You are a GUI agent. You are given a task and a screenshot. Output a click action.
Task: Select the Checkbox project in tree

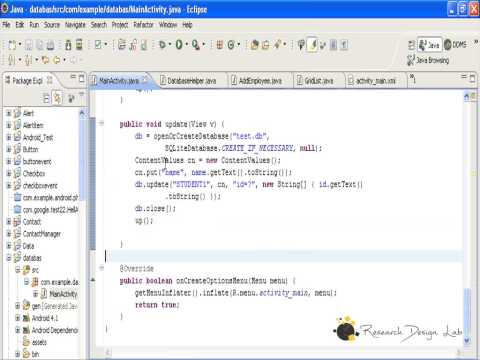tap(34, 173)
